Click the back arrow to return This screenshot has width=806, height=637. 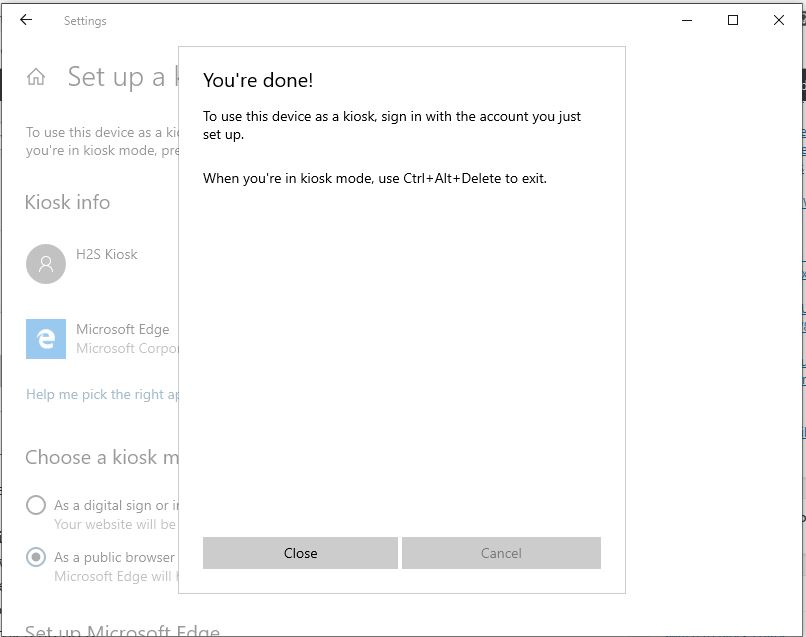(25, 20)
